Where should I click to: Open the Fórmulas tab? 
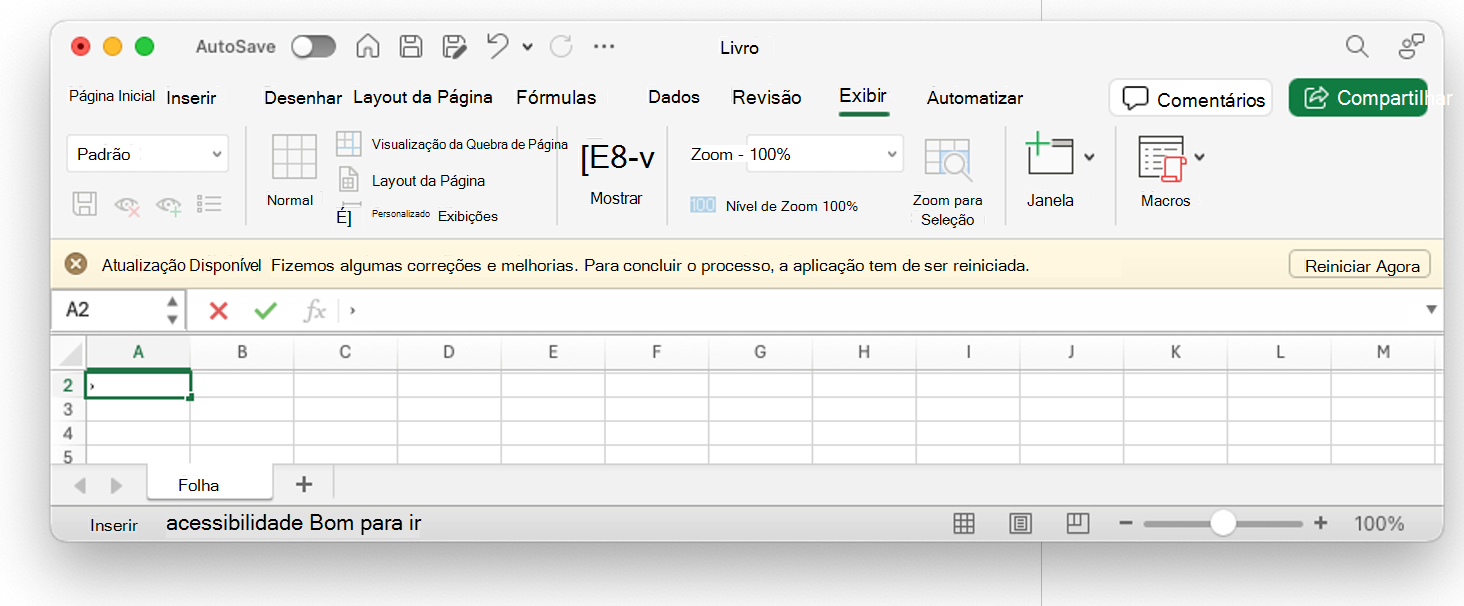556,97
